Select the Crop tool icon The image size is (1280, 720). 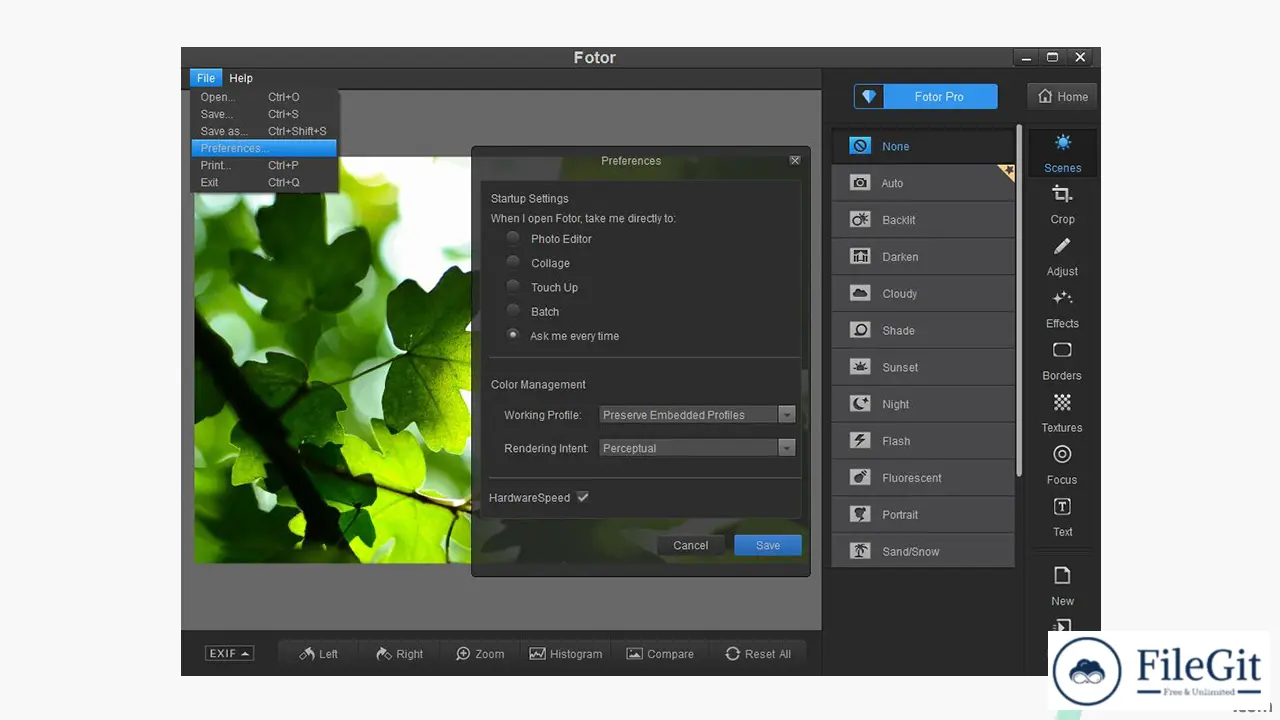pos(1062,194)
